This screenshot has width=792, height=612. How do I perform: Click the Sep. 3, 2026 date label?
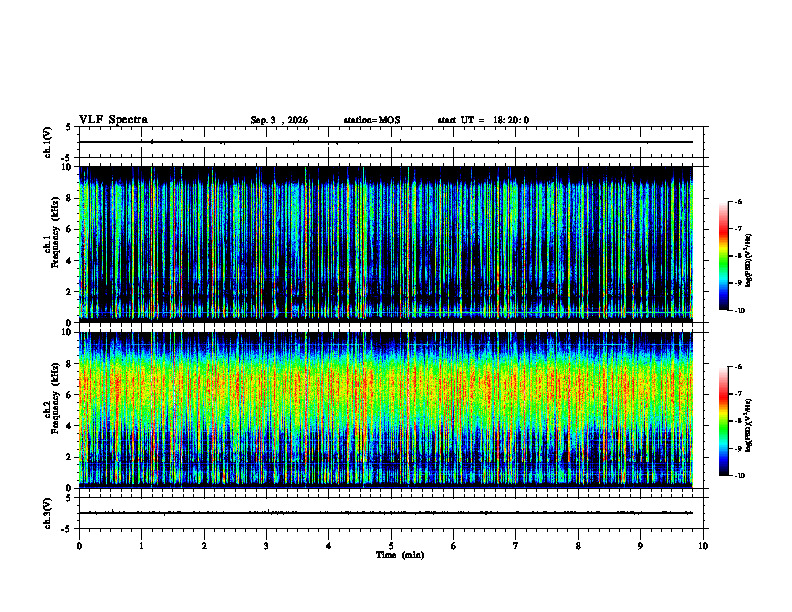pyautogui.click(x=279, y=120)
